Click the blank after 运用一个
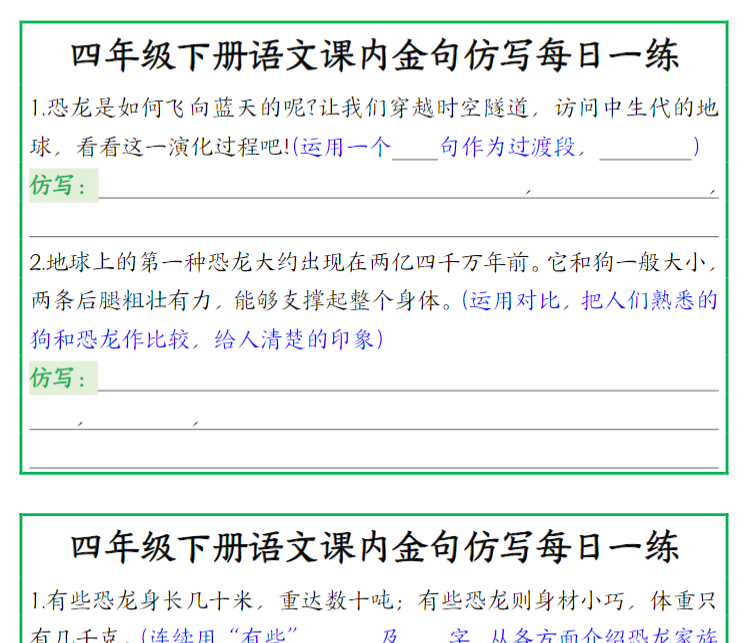Screen dimensions: 747x643 pos(415,148)
